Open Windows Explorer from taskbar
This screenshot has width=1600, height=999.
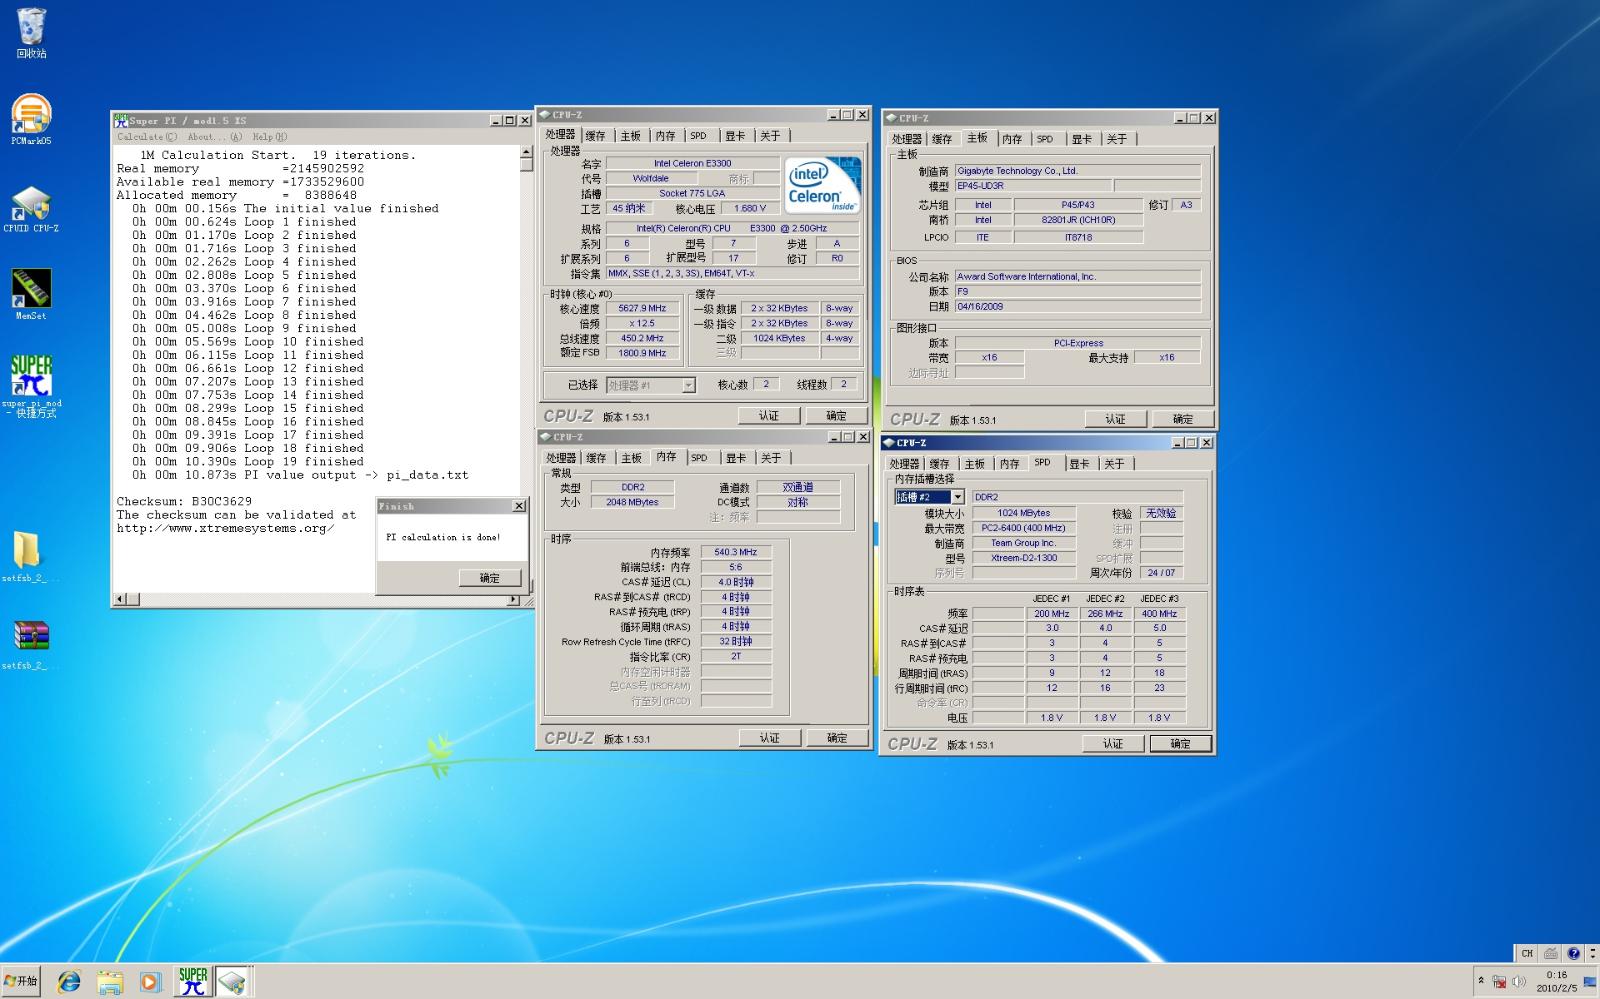(x=110, y=982)
